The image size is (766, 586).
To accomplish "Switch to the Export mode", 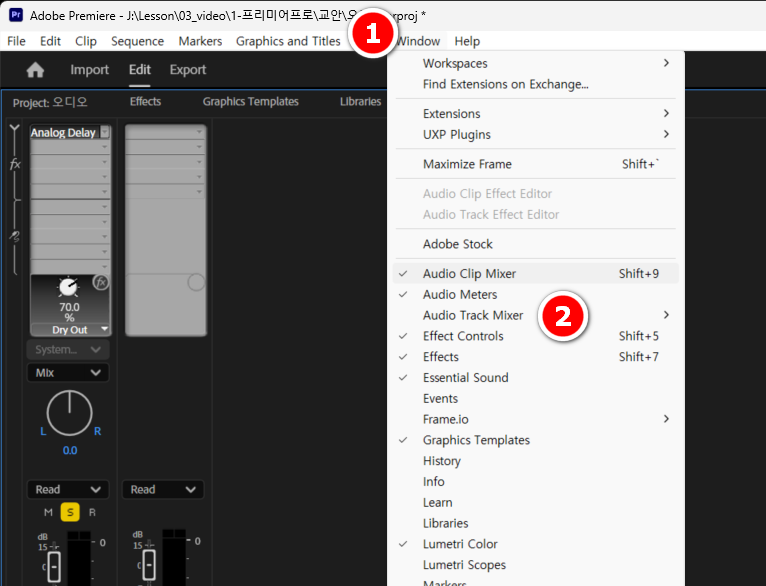I will tap(188, 70).
